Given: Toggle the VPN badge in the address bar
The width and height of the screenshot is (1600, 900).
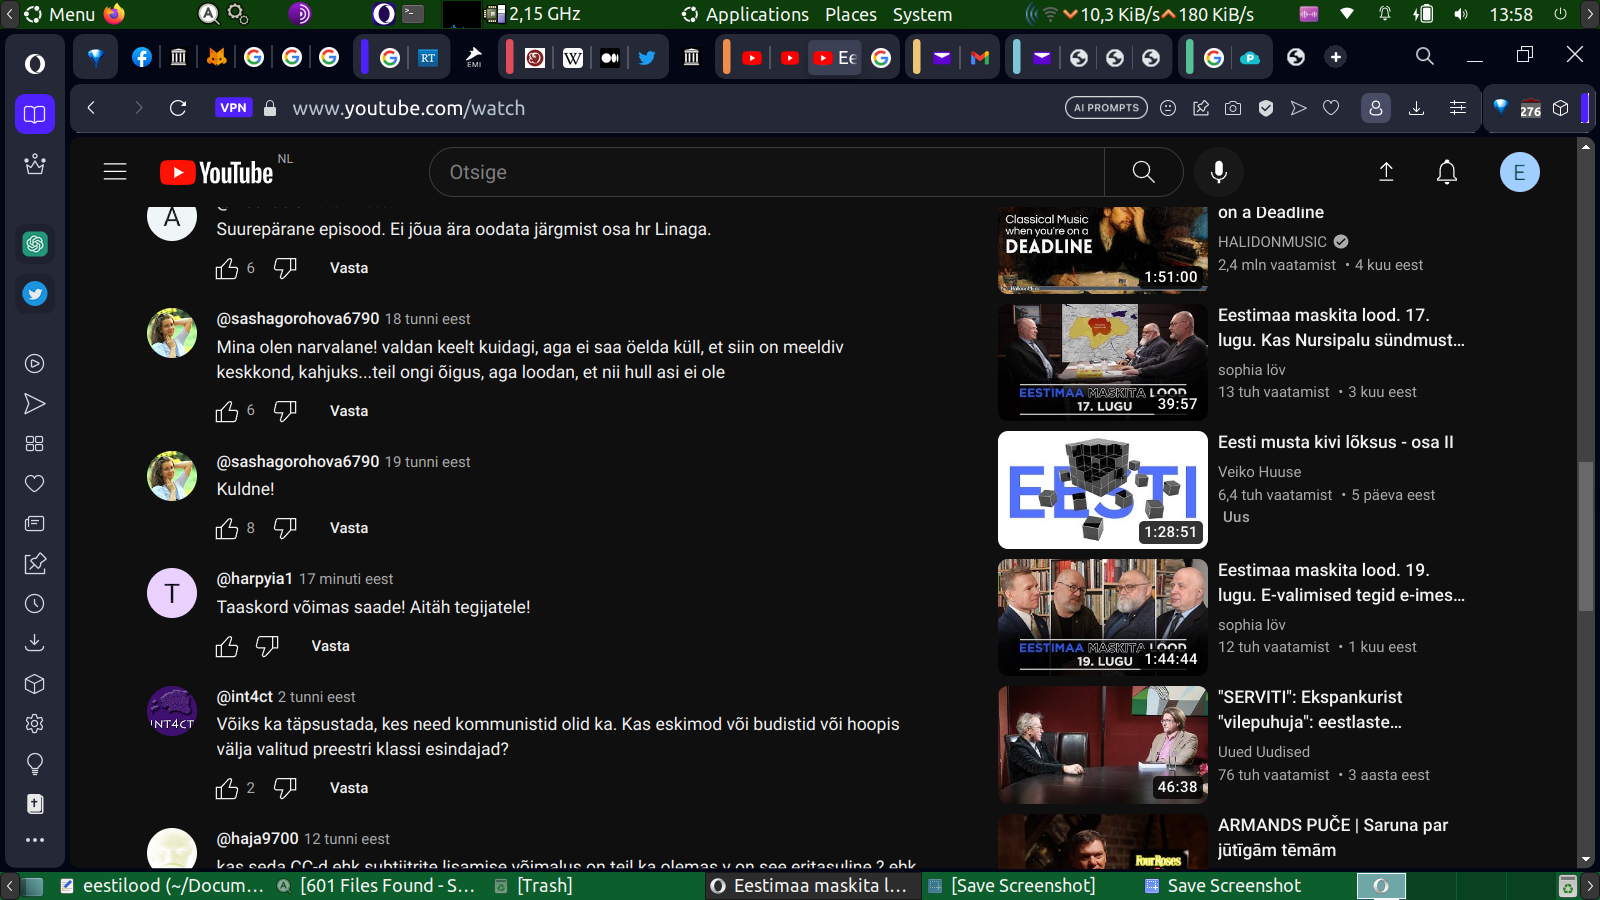Looking at the screenshot, I should 233,108.
